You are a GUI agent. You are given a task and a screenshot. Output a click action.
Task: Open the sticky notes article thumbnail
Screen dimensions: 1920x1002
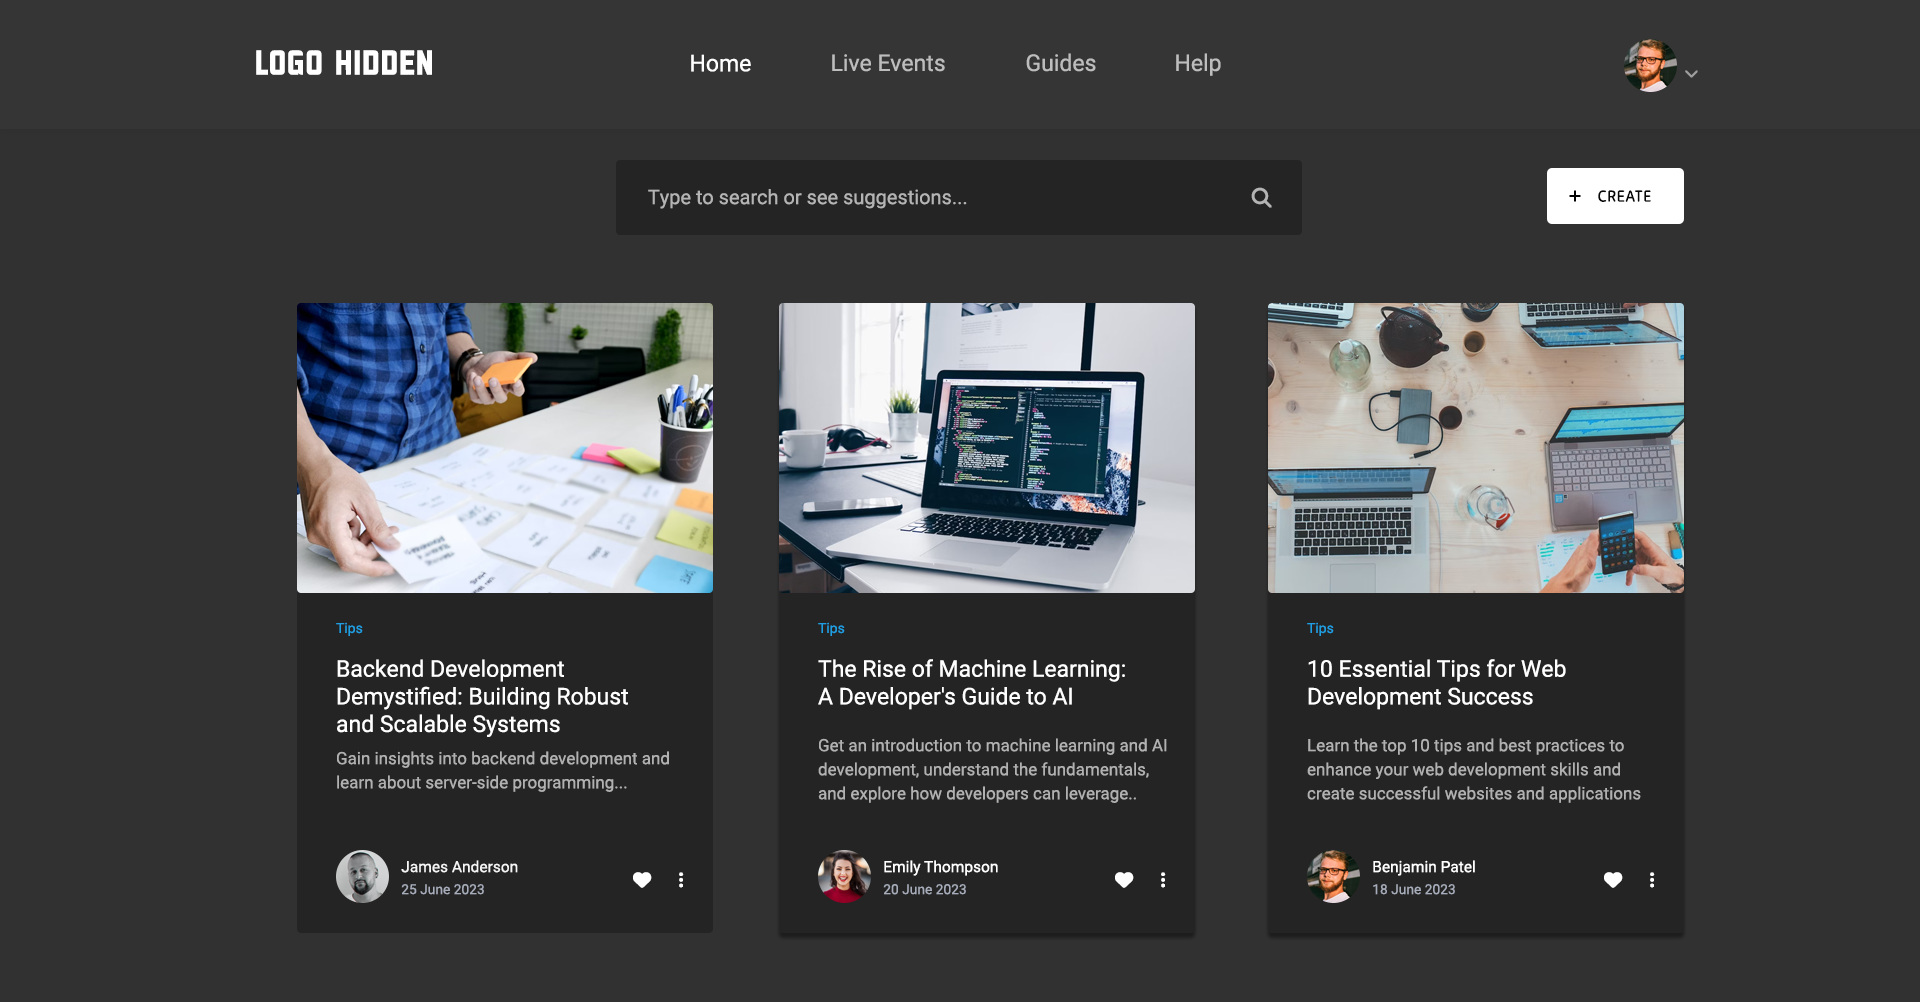click(x=505, y=448)
